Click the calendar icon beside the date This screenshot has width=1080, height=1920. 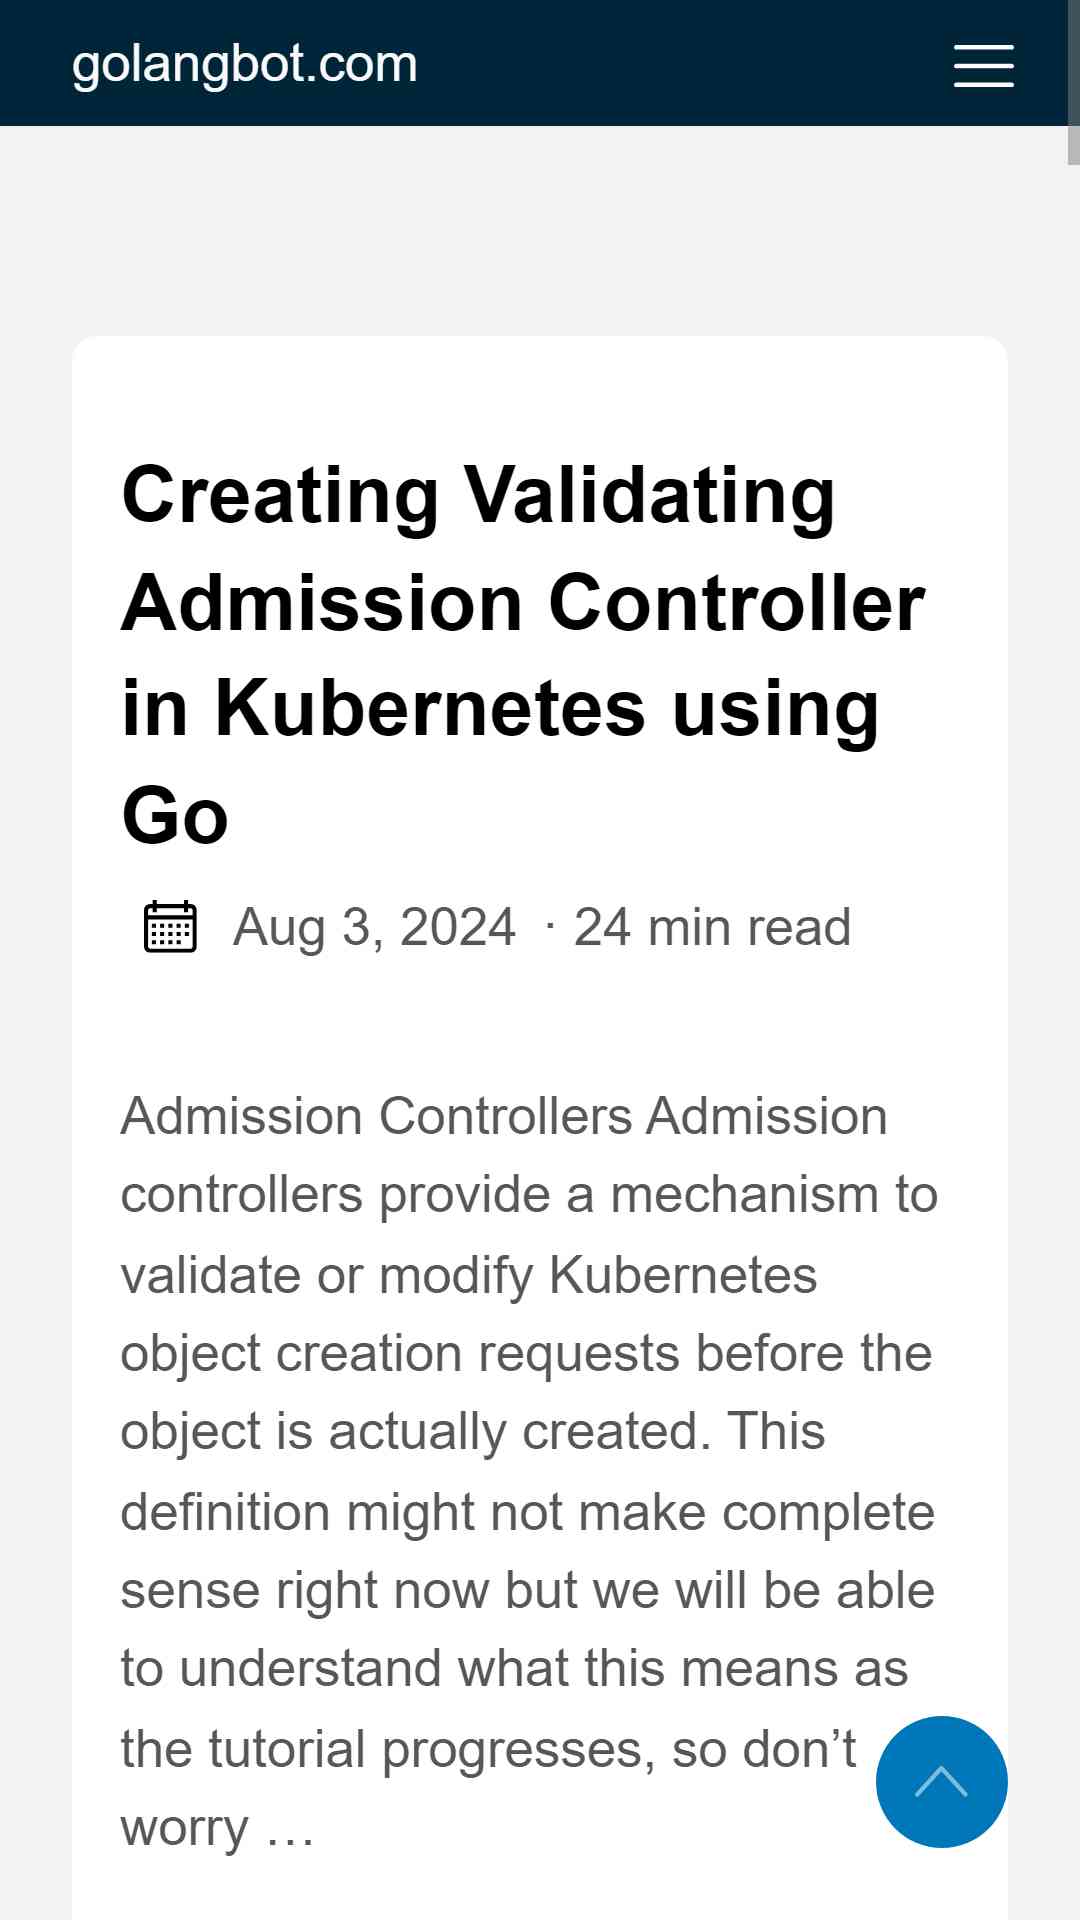click(170, 926)
